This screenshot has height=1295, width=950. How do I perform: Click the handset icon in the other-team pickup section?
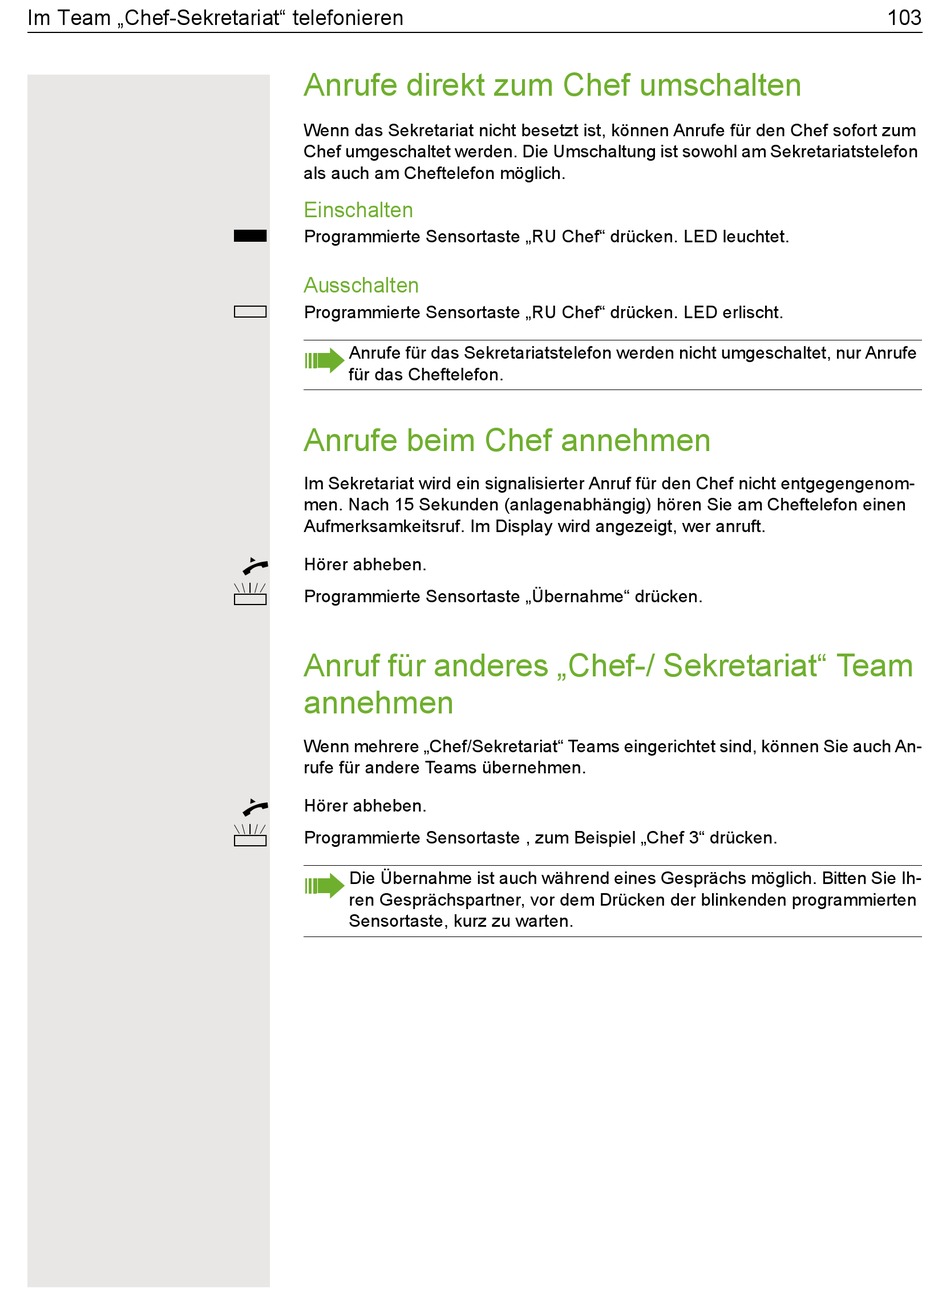255,807
